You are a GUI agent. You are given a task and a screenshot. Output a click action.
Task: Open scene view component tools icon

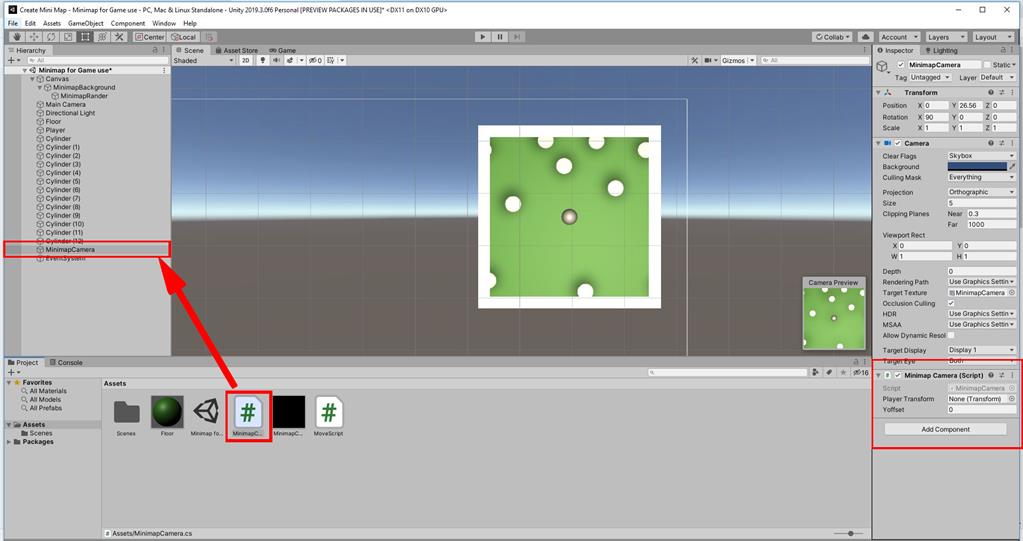[x=694, y=60]
